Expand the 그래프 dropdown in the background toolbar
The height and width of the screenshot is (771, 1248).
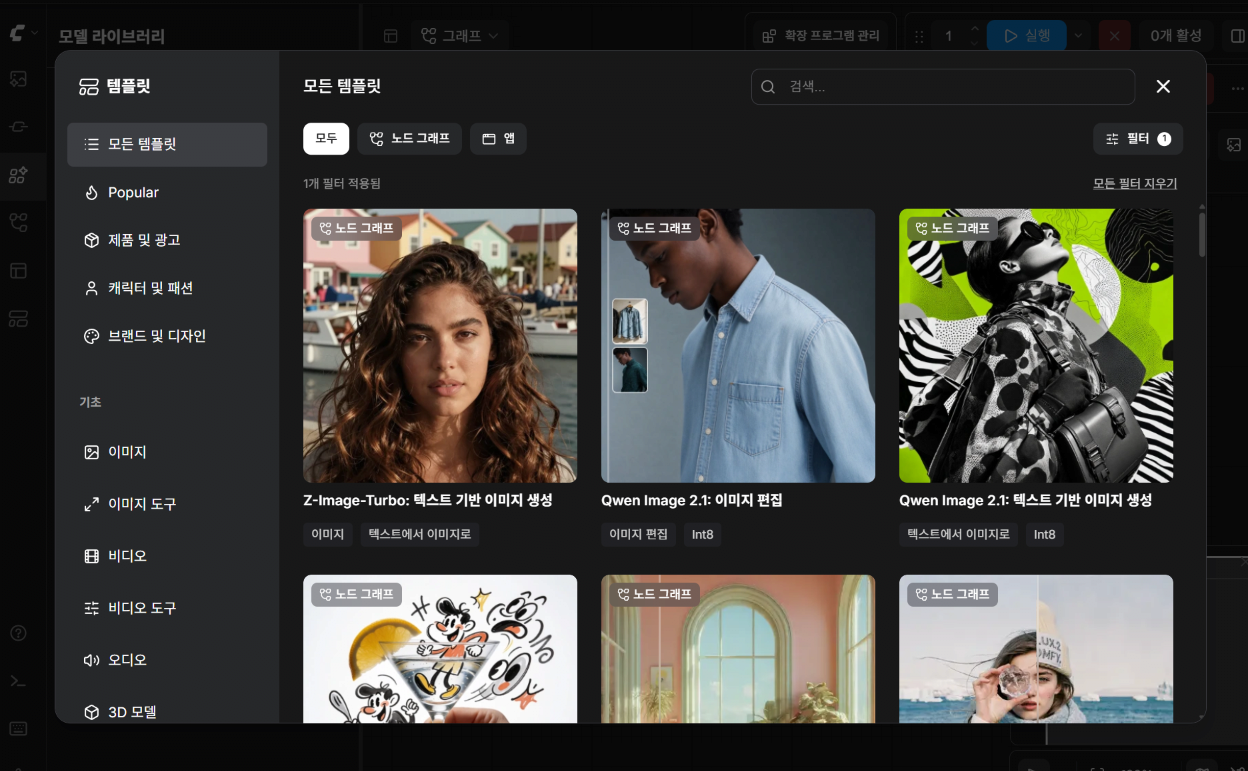click(461, 36)
